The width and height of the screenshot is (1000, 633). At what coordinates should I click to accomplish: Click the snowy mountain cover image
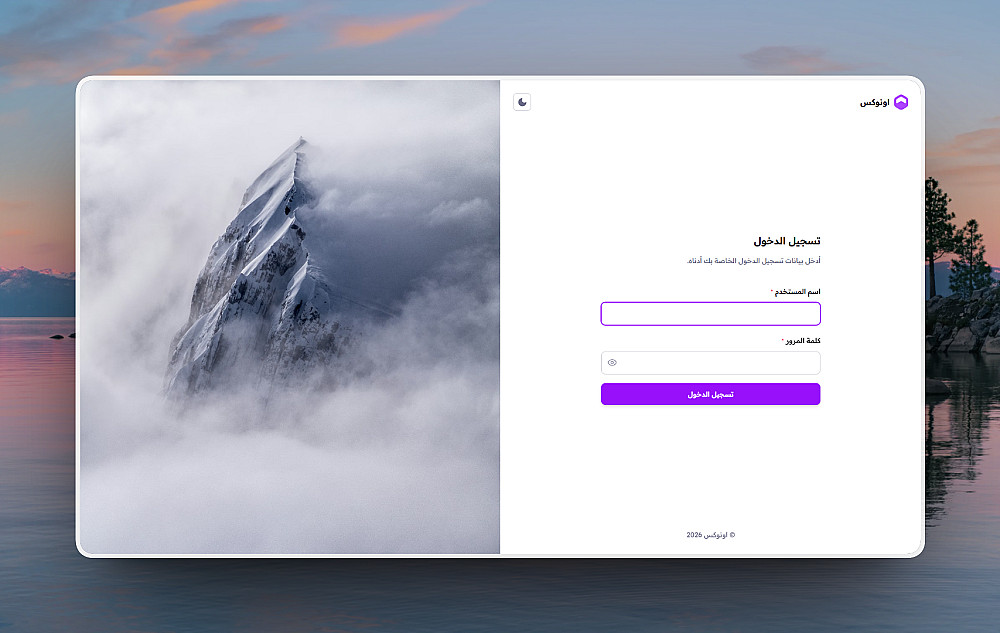click(x=290, y=317)
